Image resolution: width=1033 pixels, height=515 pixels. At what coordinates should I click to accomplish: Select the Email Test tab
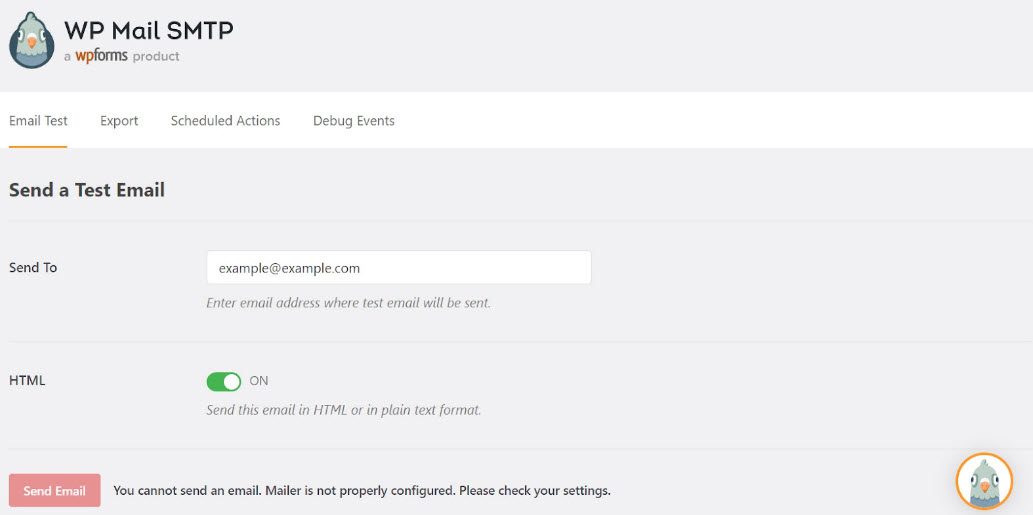pos(38,121)
